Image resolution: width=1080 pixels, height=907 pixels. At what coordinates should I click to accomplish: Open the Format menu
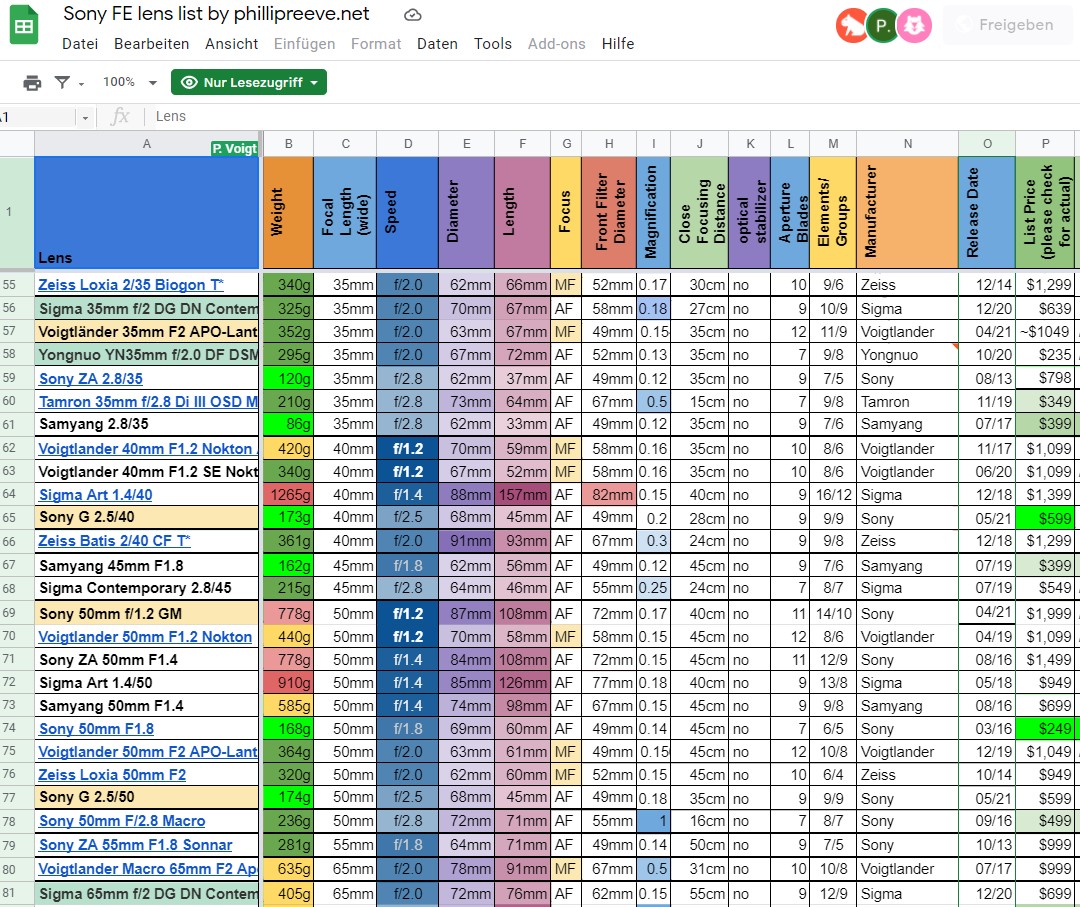376,44
